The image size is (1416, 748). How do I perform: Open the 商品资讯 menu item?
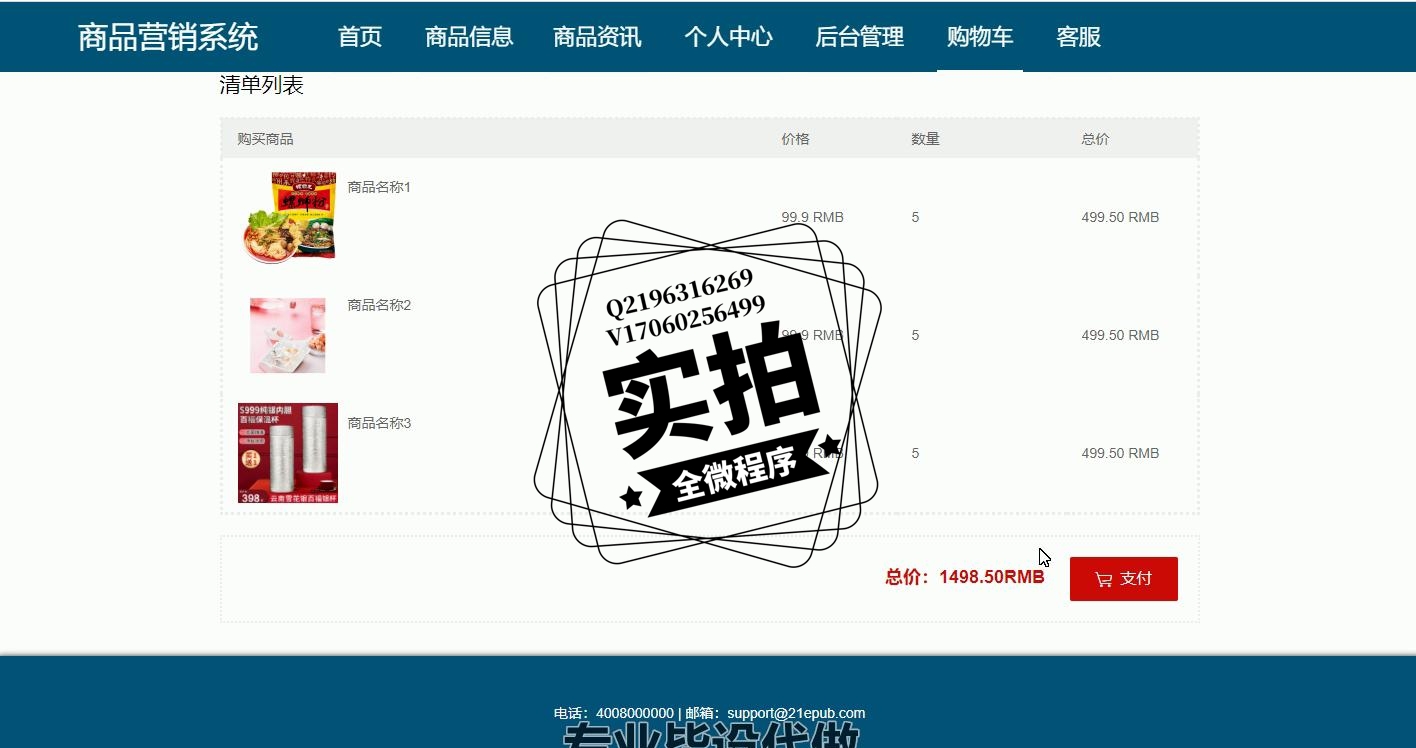coord(598,37)
